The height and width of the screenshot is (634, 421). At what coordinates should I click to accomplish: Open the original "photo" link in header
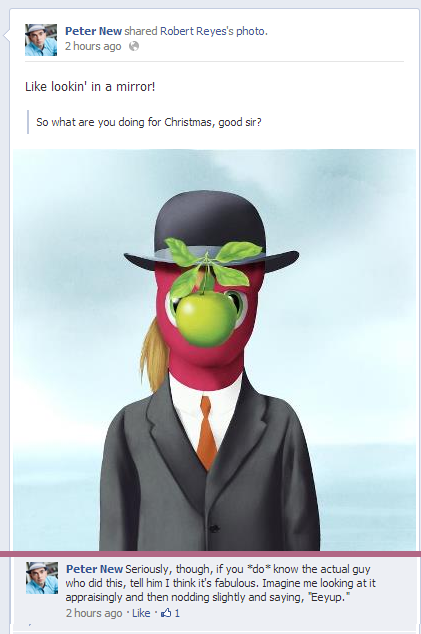(x=251, y=31)
